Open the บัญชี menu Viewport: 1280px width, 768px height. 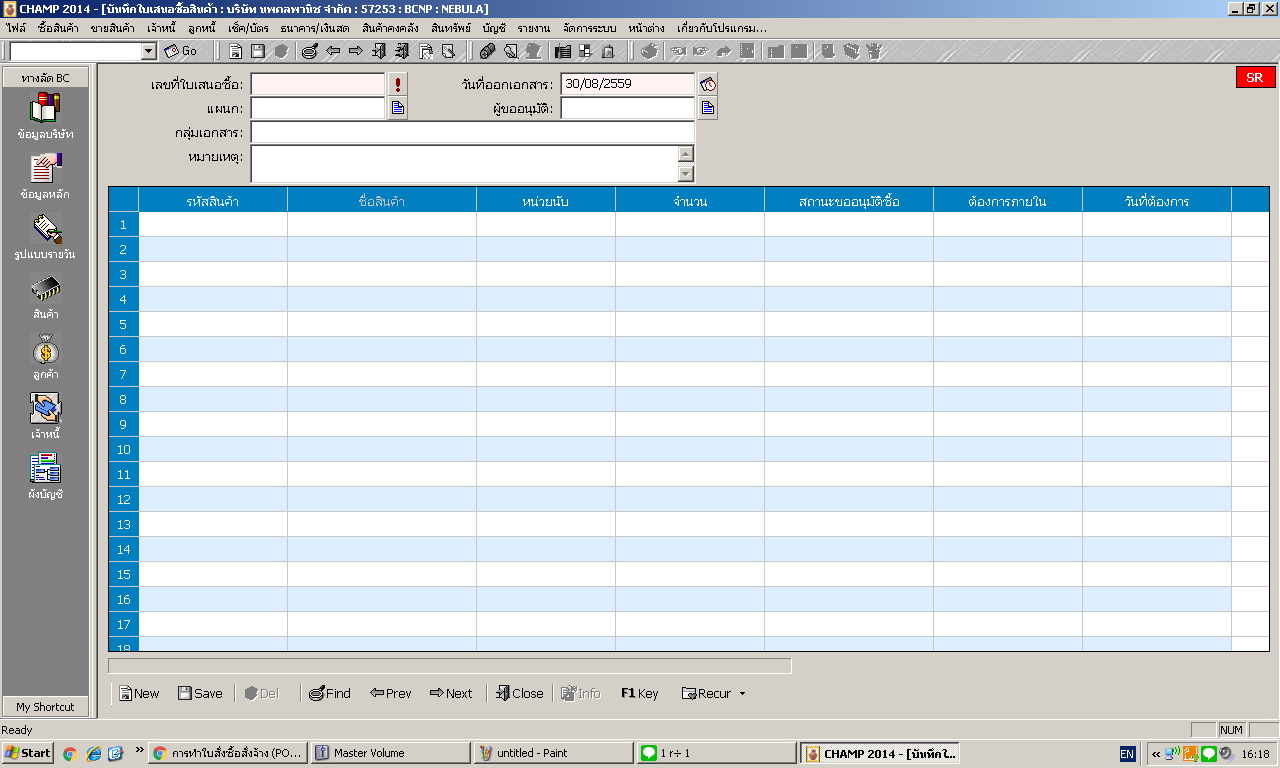click(x=493, y=28)
